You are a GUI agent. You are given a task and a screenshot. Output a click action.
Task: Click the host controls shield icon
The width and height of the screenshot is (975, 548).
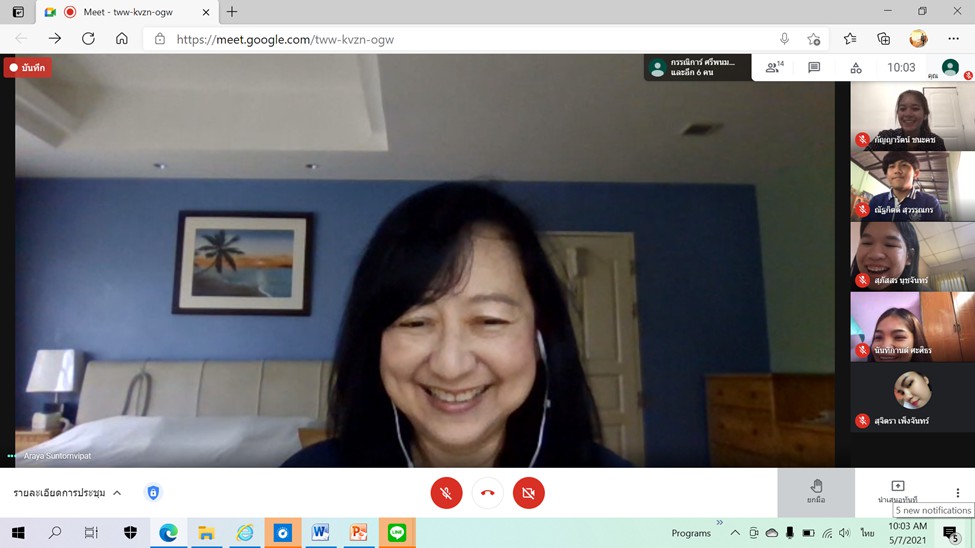(x=153, y=493)
